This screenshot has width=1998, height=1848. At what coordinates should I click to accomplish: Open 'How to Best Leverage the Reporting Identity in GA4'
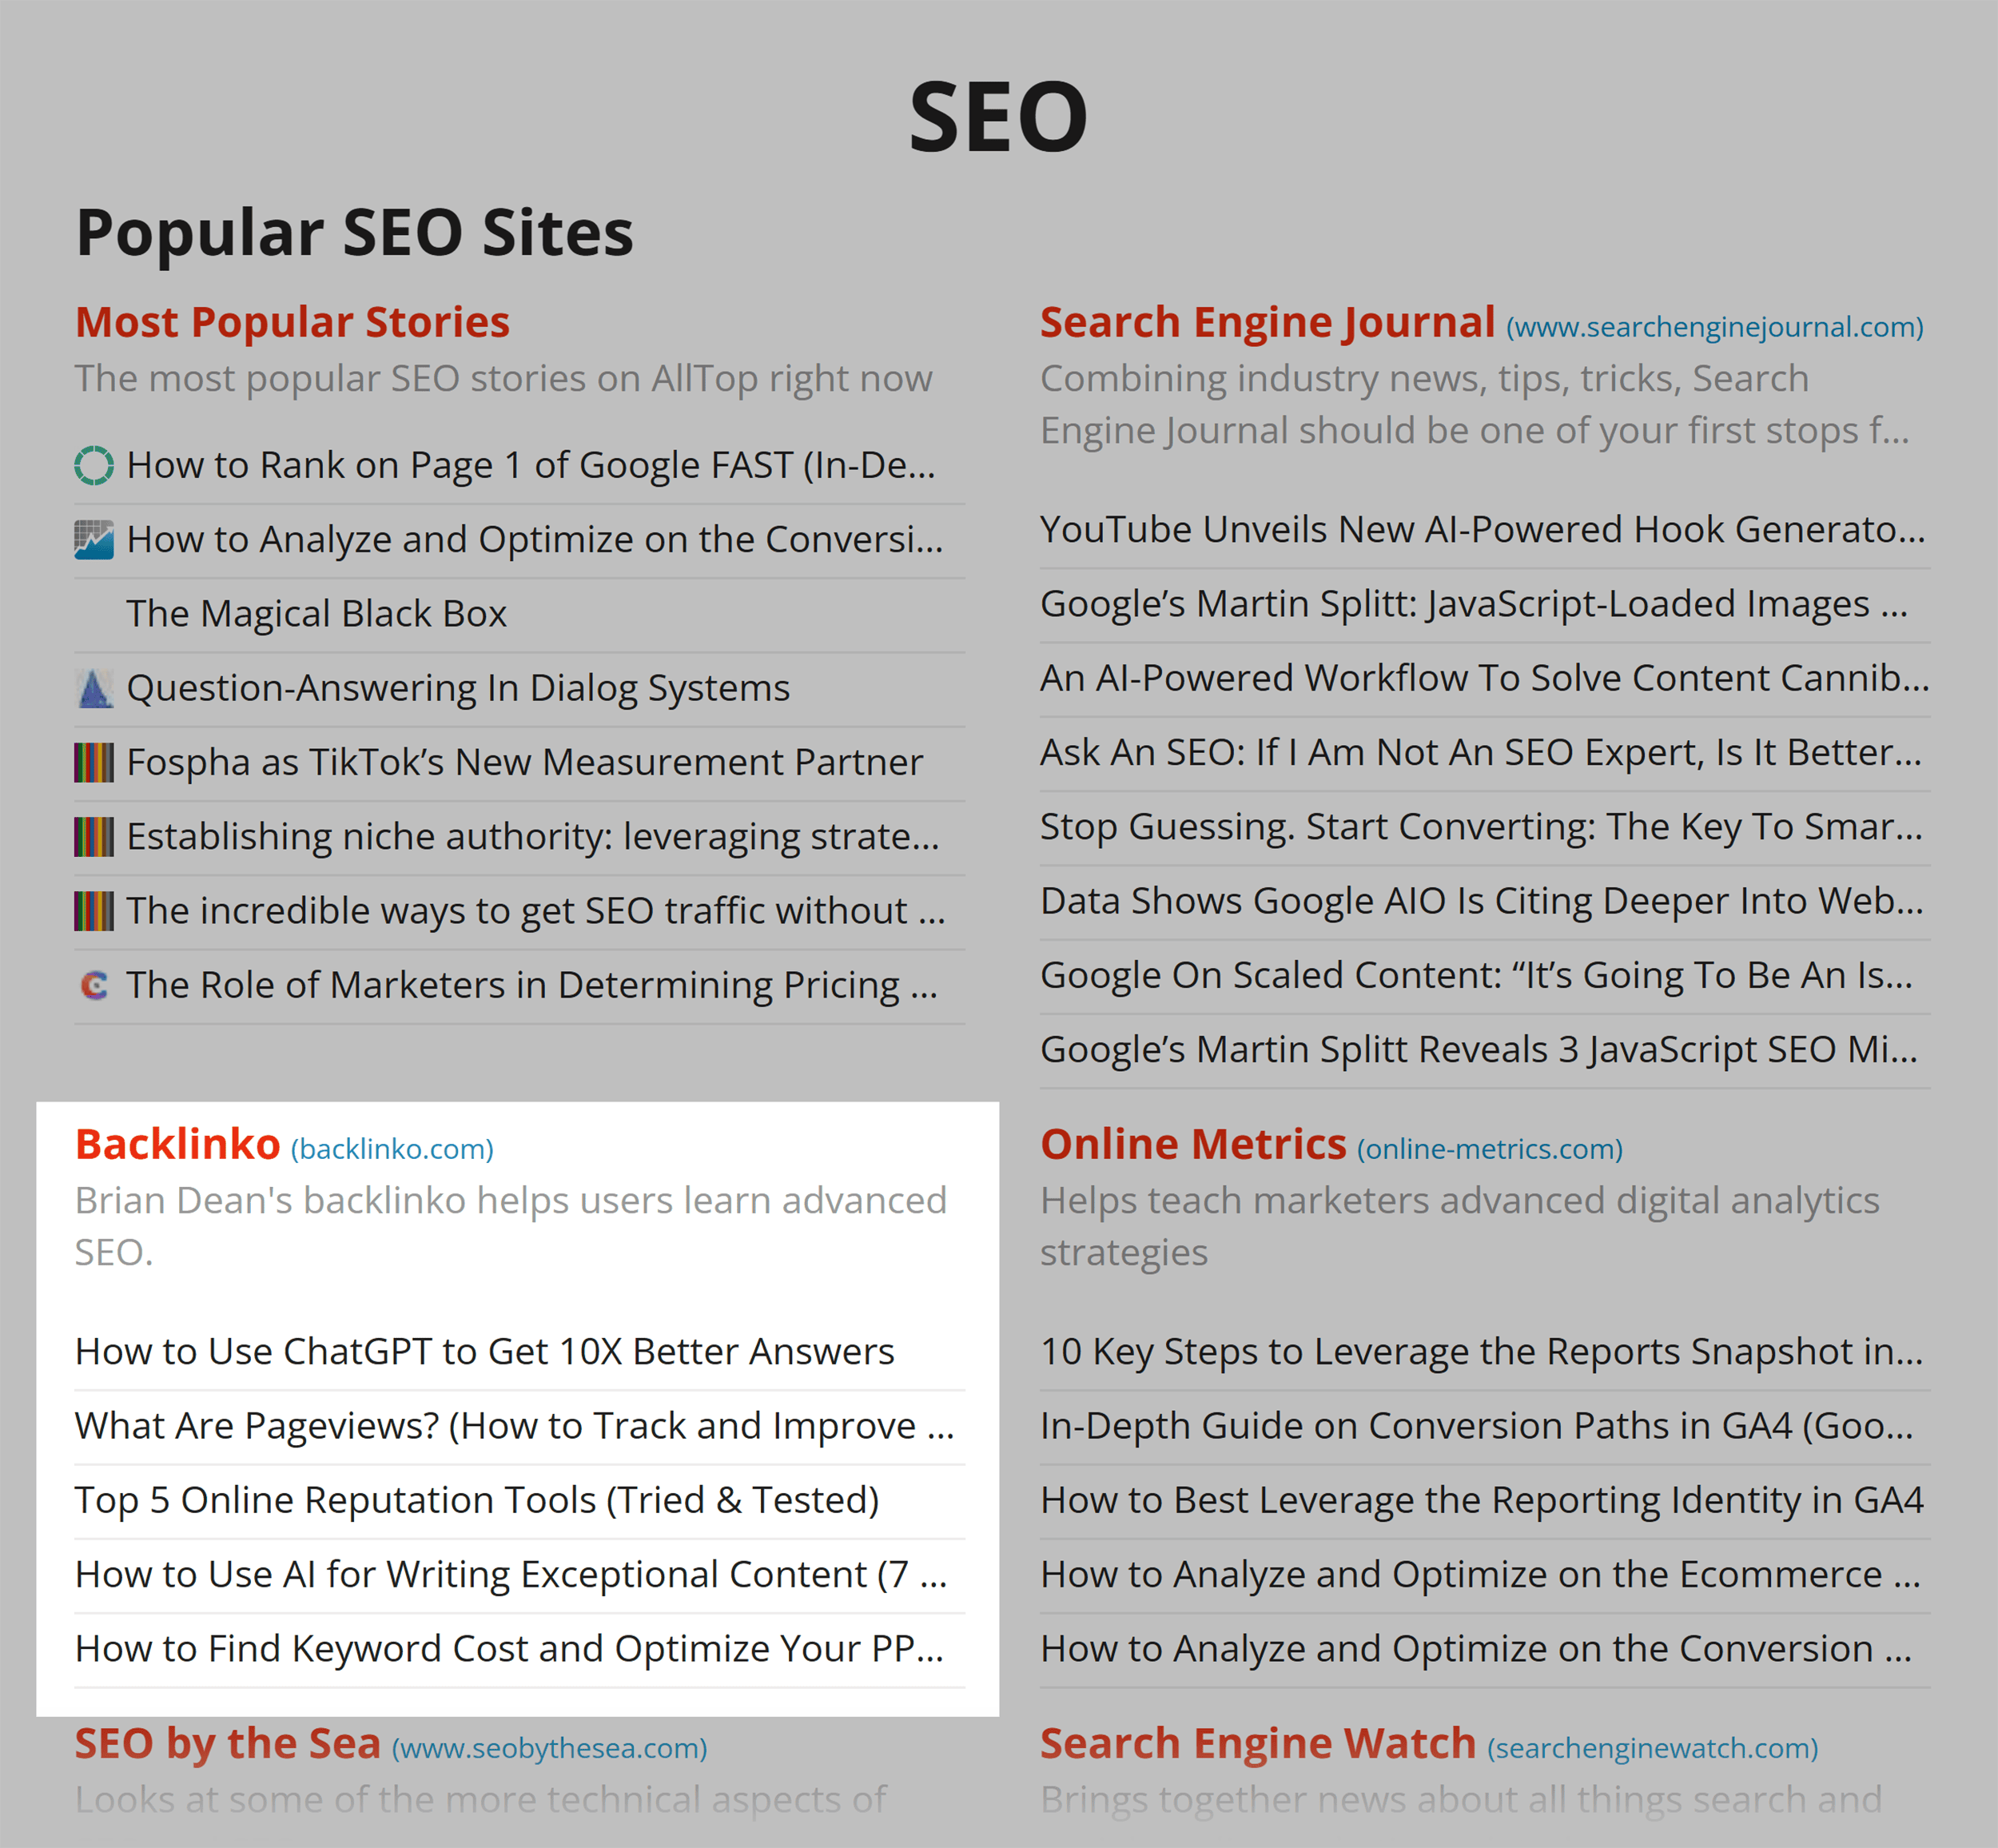pos(1482,1500)
